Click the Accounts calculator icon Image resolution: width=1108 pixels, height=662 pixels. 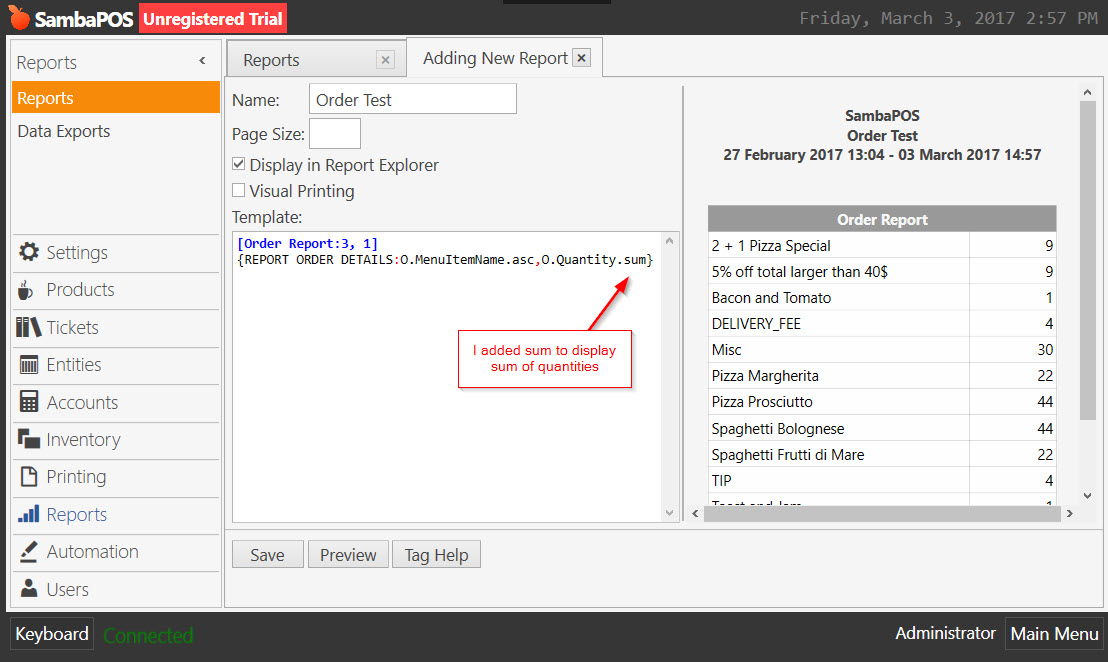pos(30,403)
